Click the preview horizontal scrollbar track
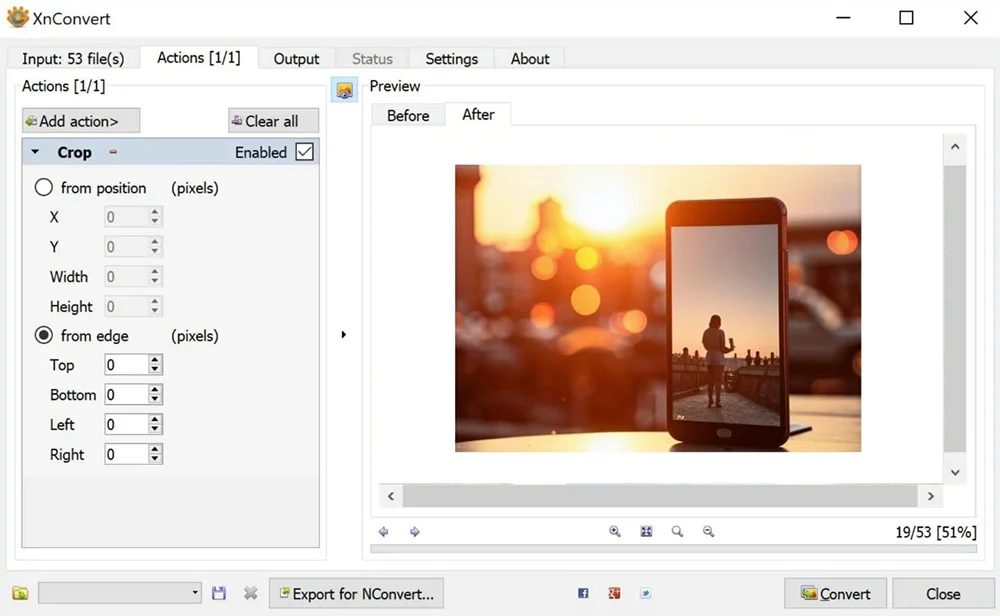The height and width of the screenshot is (616, 1000). click(660, 496)
